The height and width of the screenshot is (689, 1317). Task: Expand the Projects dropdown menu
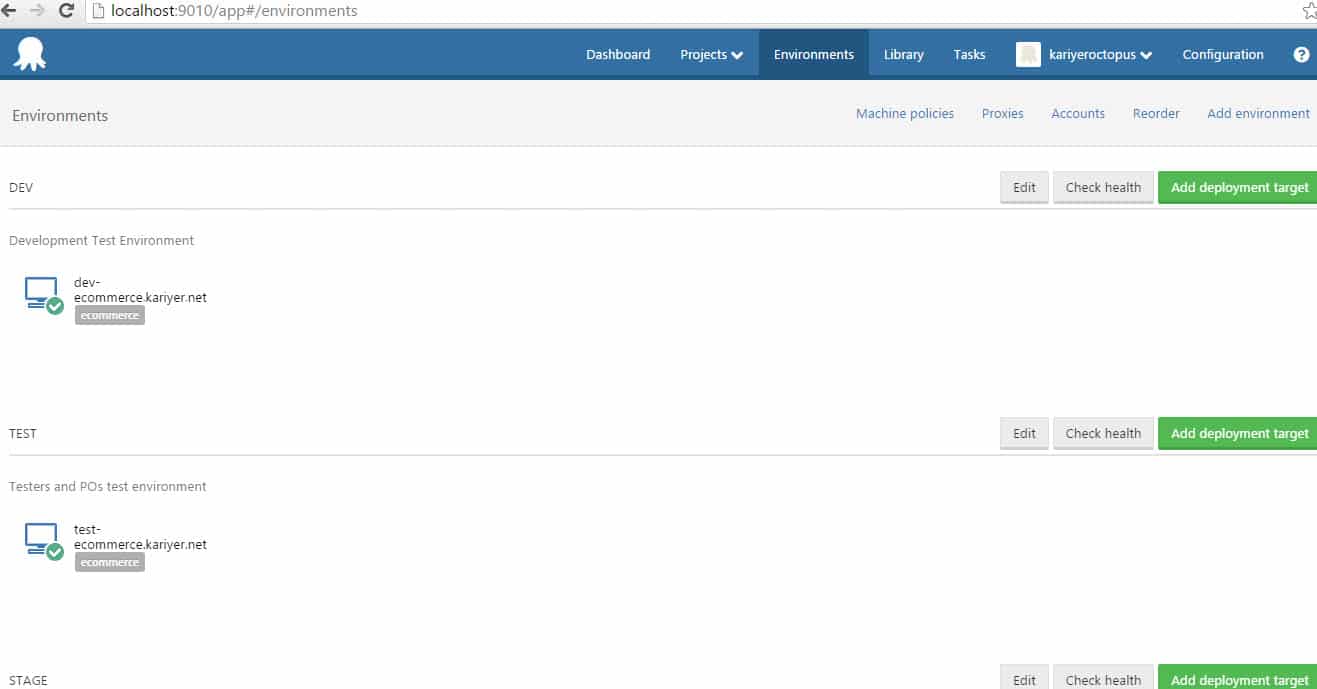[711, 55]
